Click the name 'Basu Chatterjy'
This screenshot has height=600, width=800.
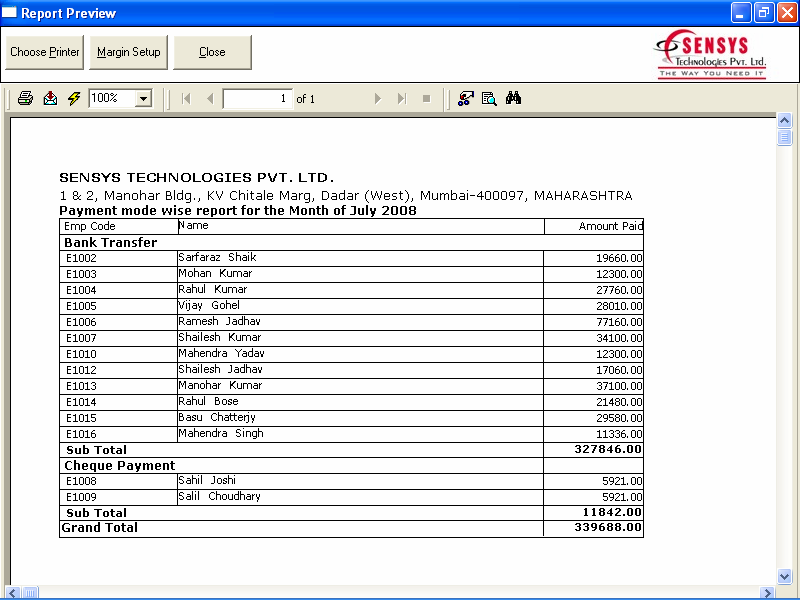click(217, 417)
